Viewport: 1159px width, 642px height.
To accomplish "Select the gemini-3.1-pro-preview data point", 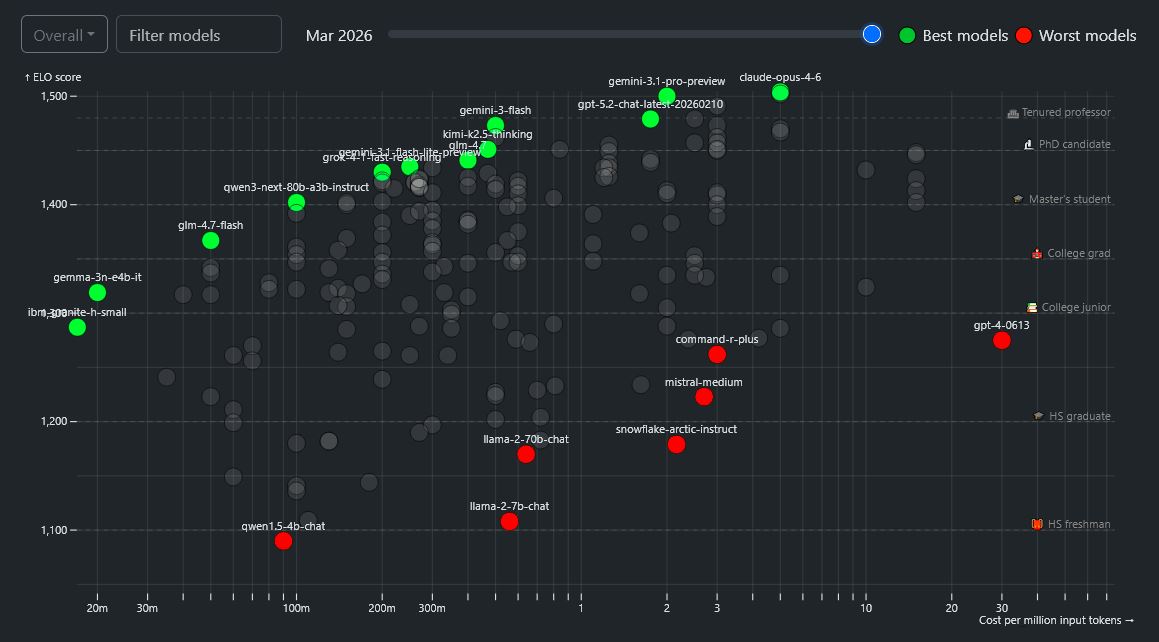I will point(667,96).
